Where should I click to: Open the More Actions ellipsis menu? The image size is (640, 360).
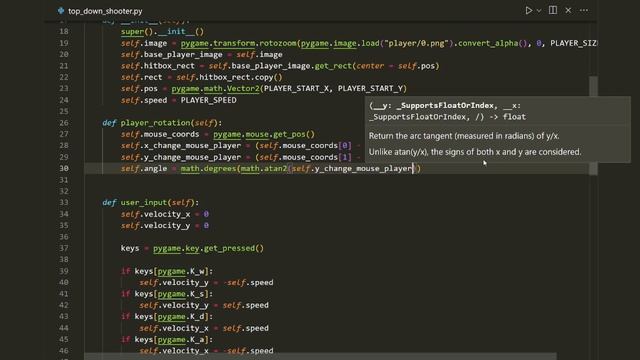(584, 10)
